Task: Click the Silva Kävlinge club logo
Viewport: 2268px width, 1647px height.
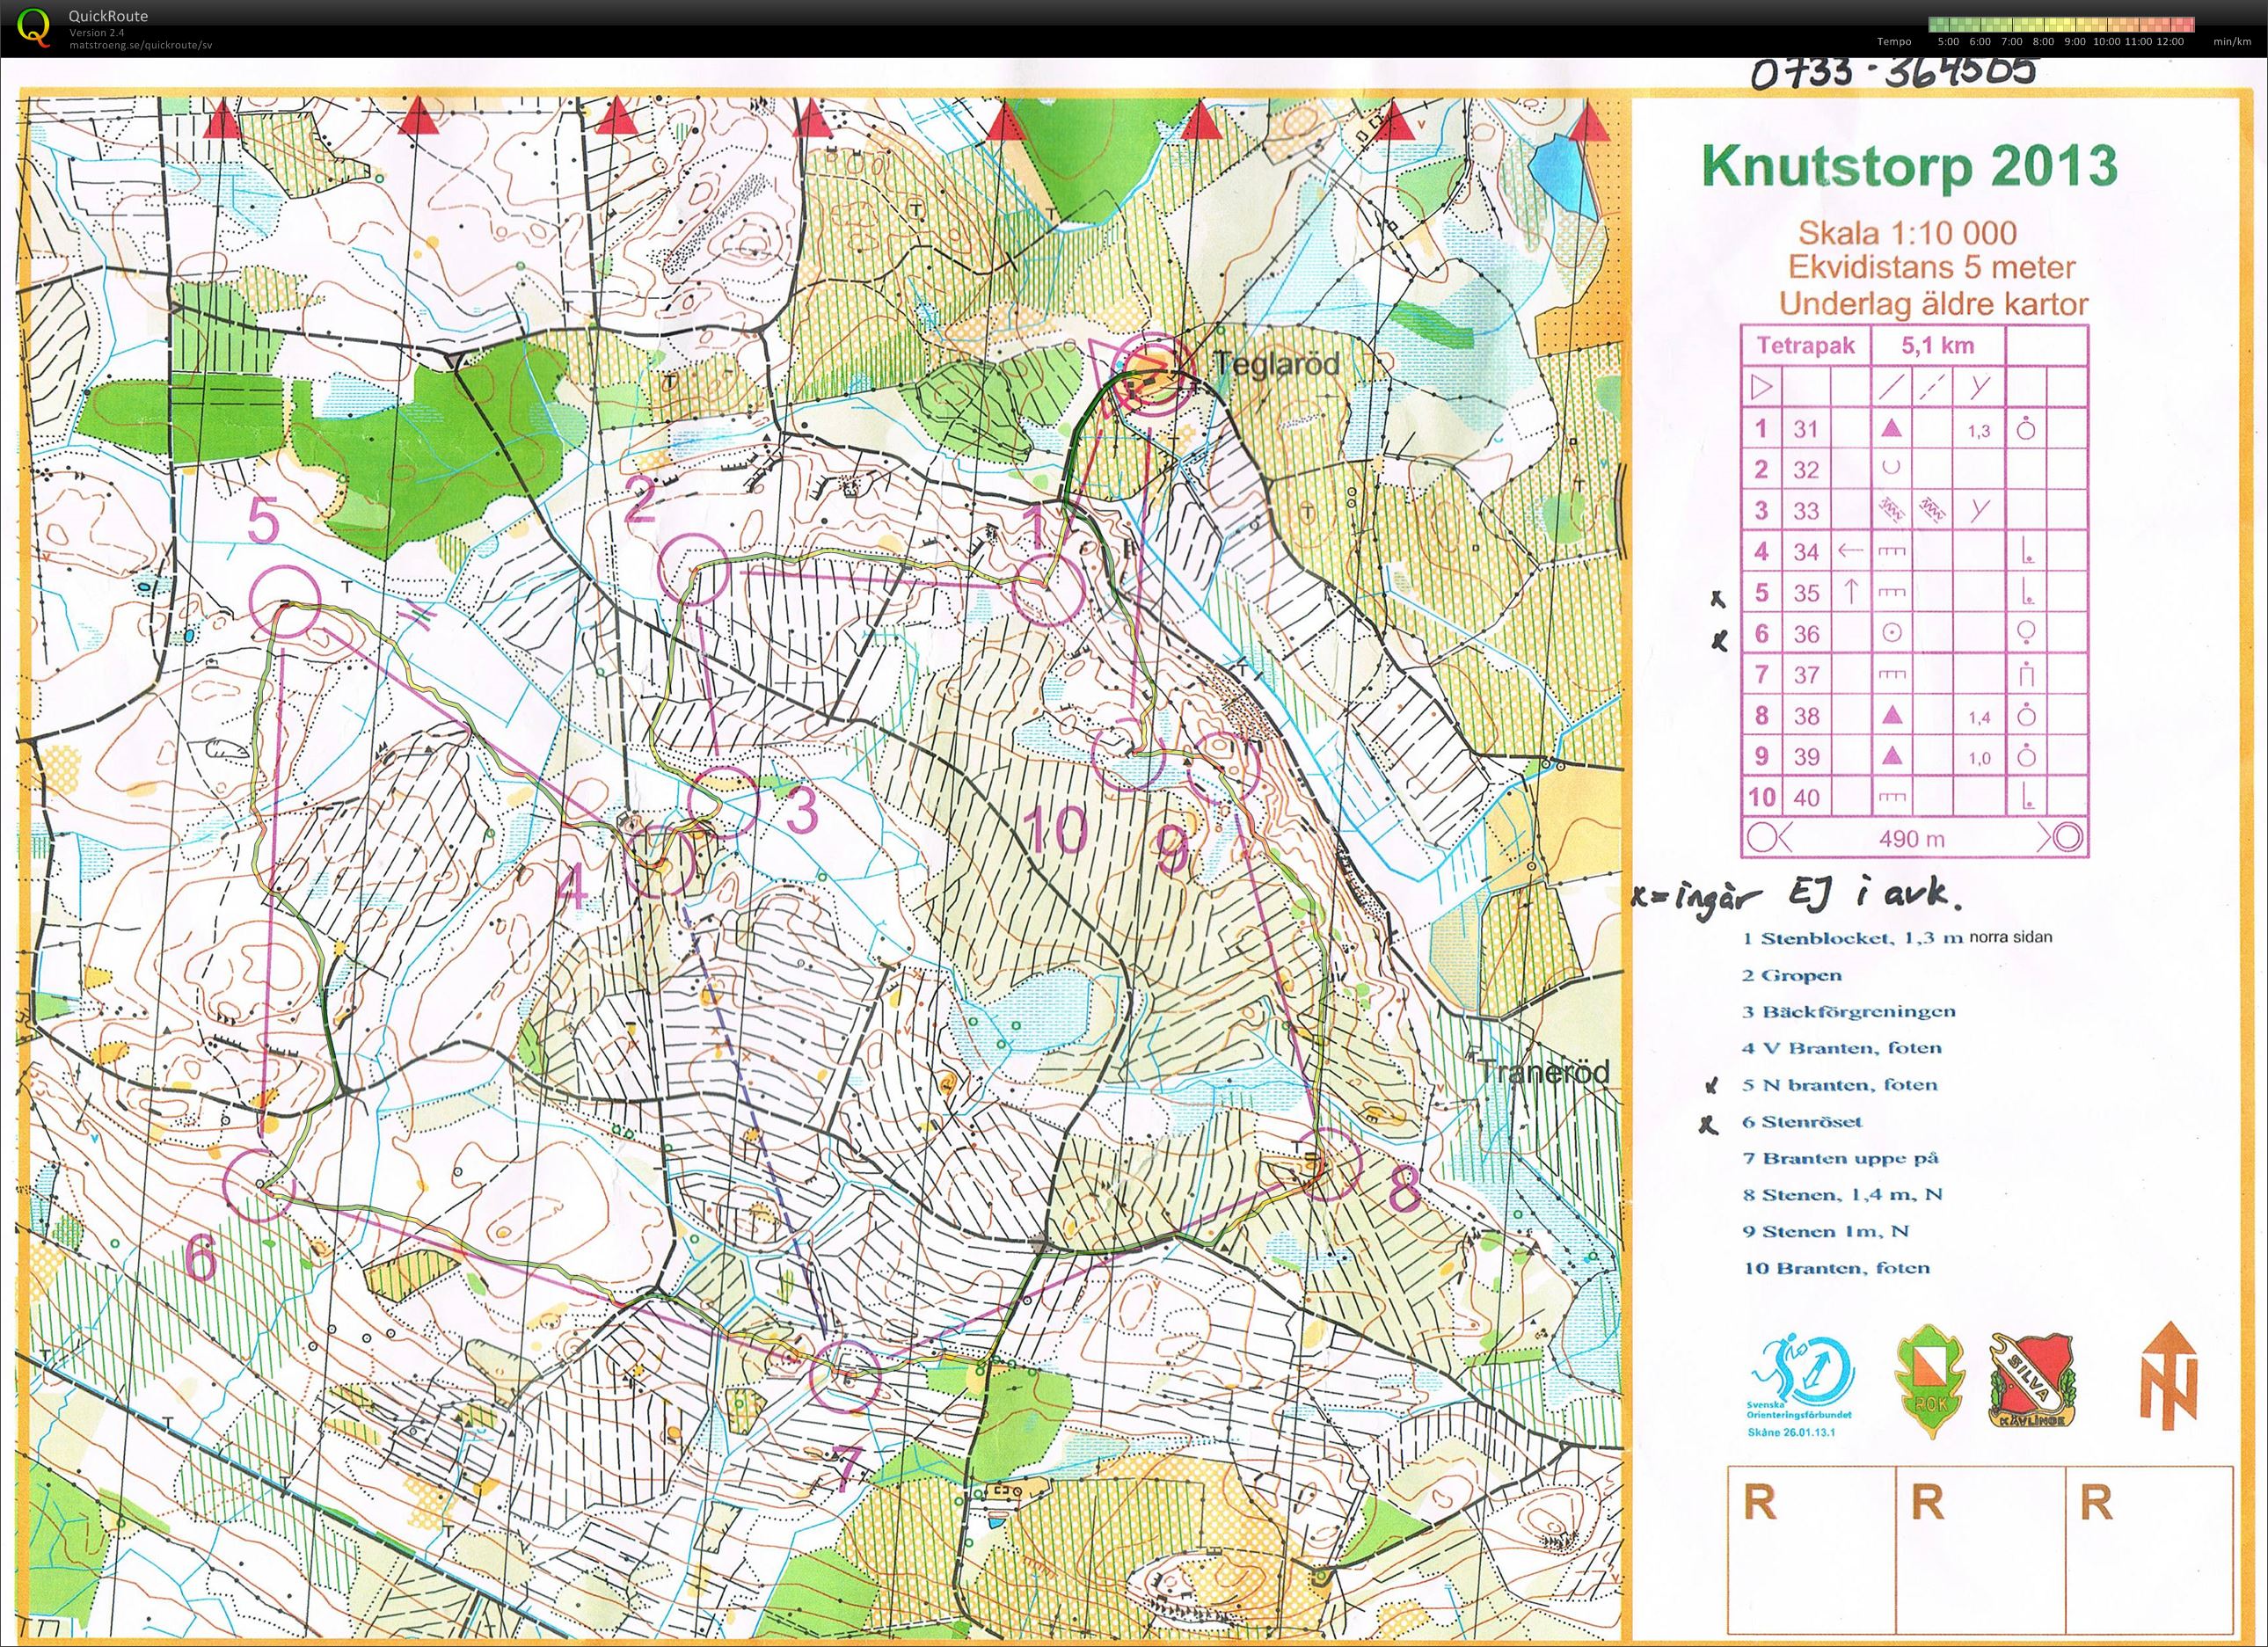Action: coord(2031,1379)
